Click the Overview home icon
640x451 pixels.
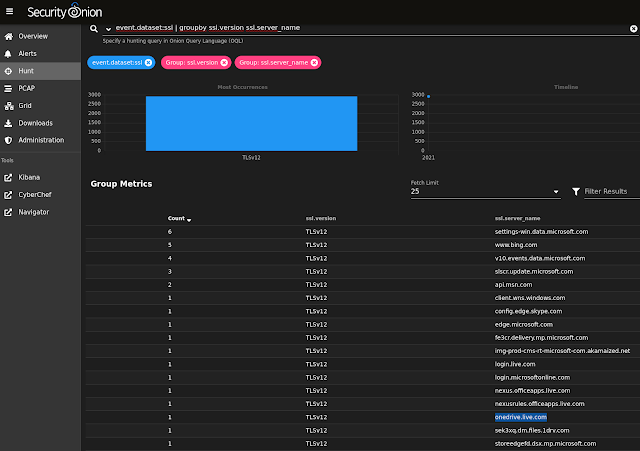point(8,36)
